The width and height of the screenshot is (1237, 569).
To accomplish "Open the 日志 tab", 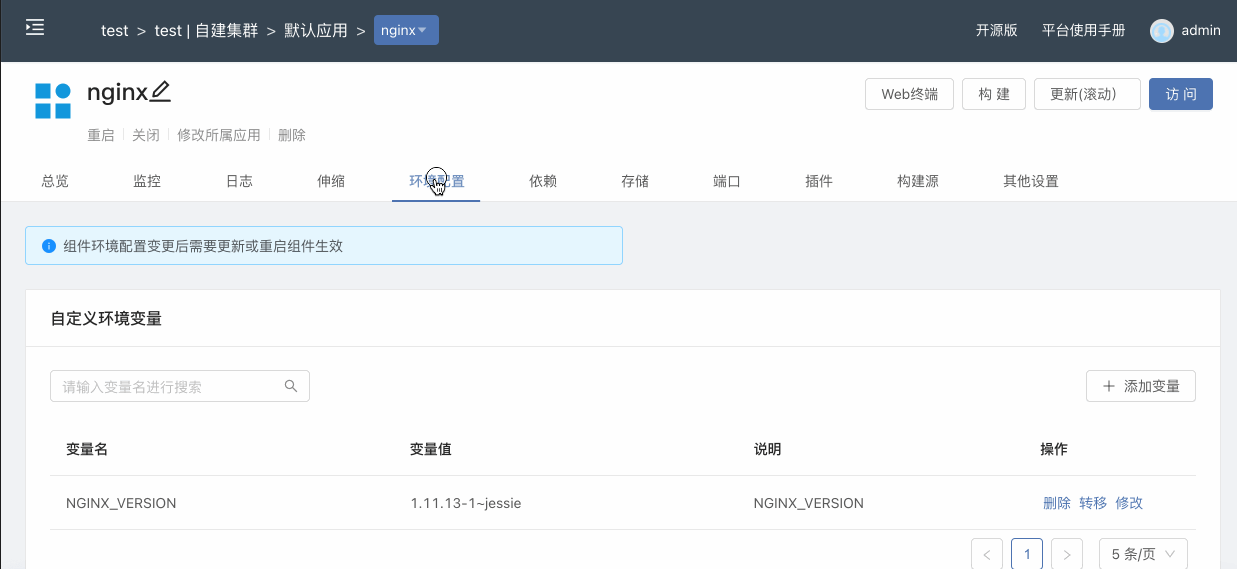I will coord(239,181).
